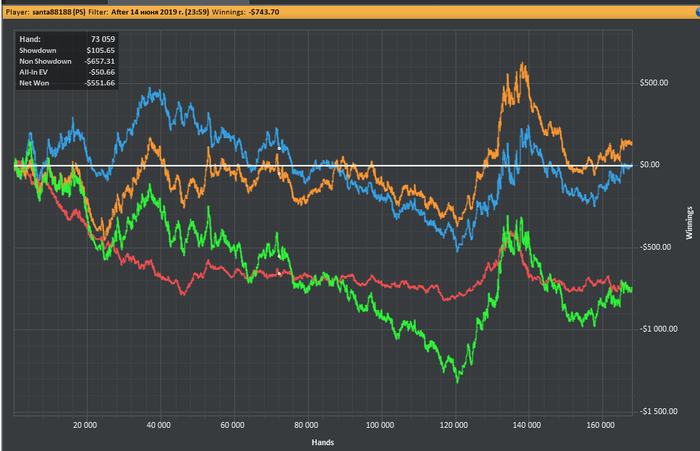The width and height of the screenshot is (700, 451).
Task: Click the 160 000 x-axis label
Action: click(x=600, y=425)
